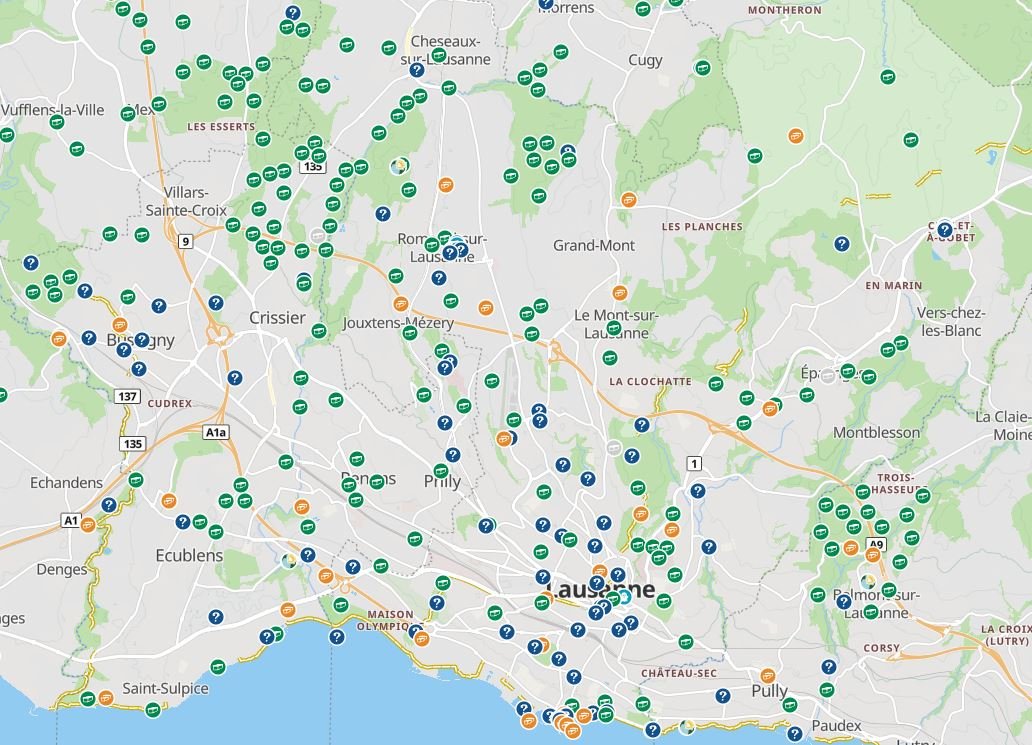Click blue question marker below Echandens label
Image resolution: width=1032 pixels, height=745 pixels.
109,505
